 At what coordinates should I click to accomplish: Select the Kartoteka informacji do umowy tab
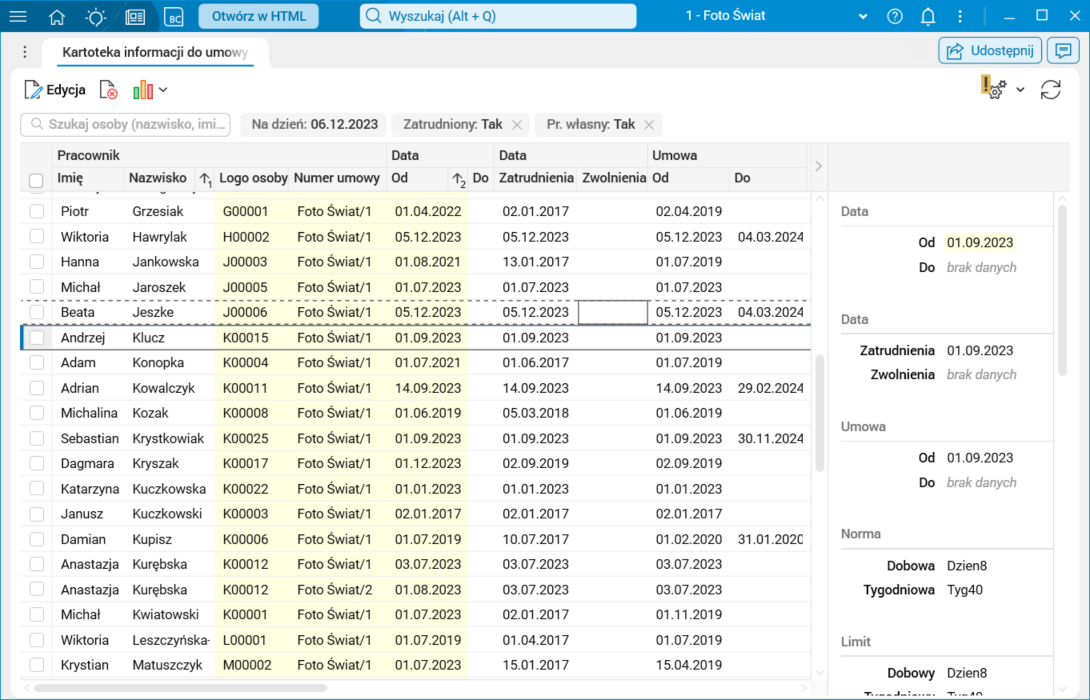pyautogui.click(x=155, y=52)
